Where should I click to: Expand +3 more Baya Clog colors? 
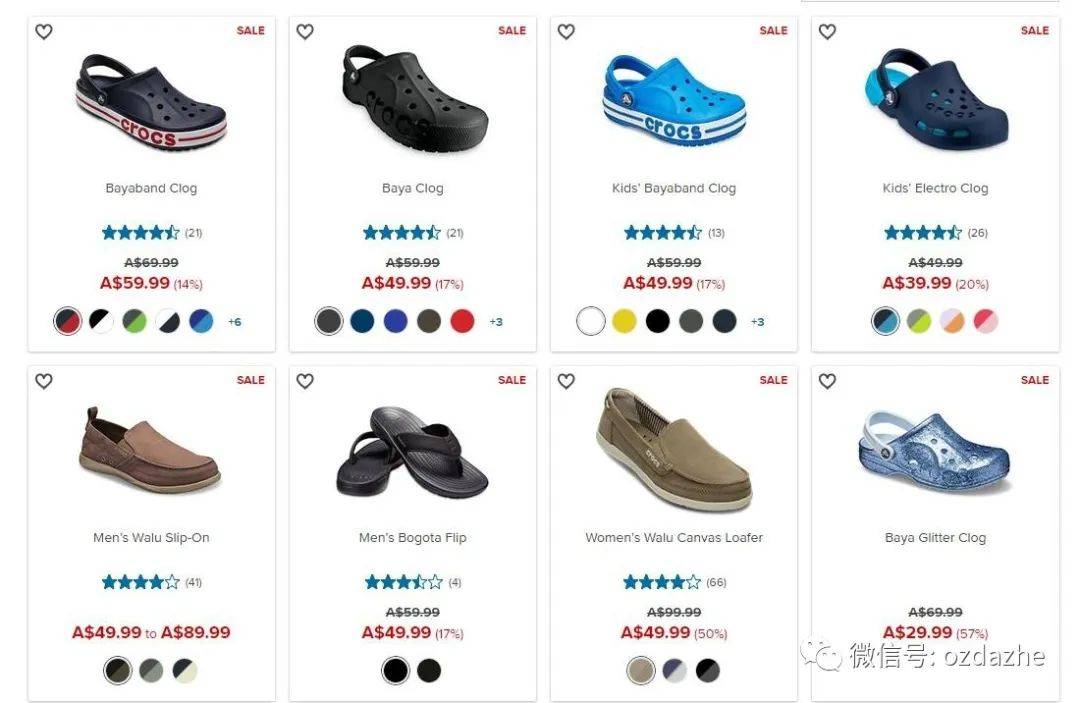click(496, 322)
